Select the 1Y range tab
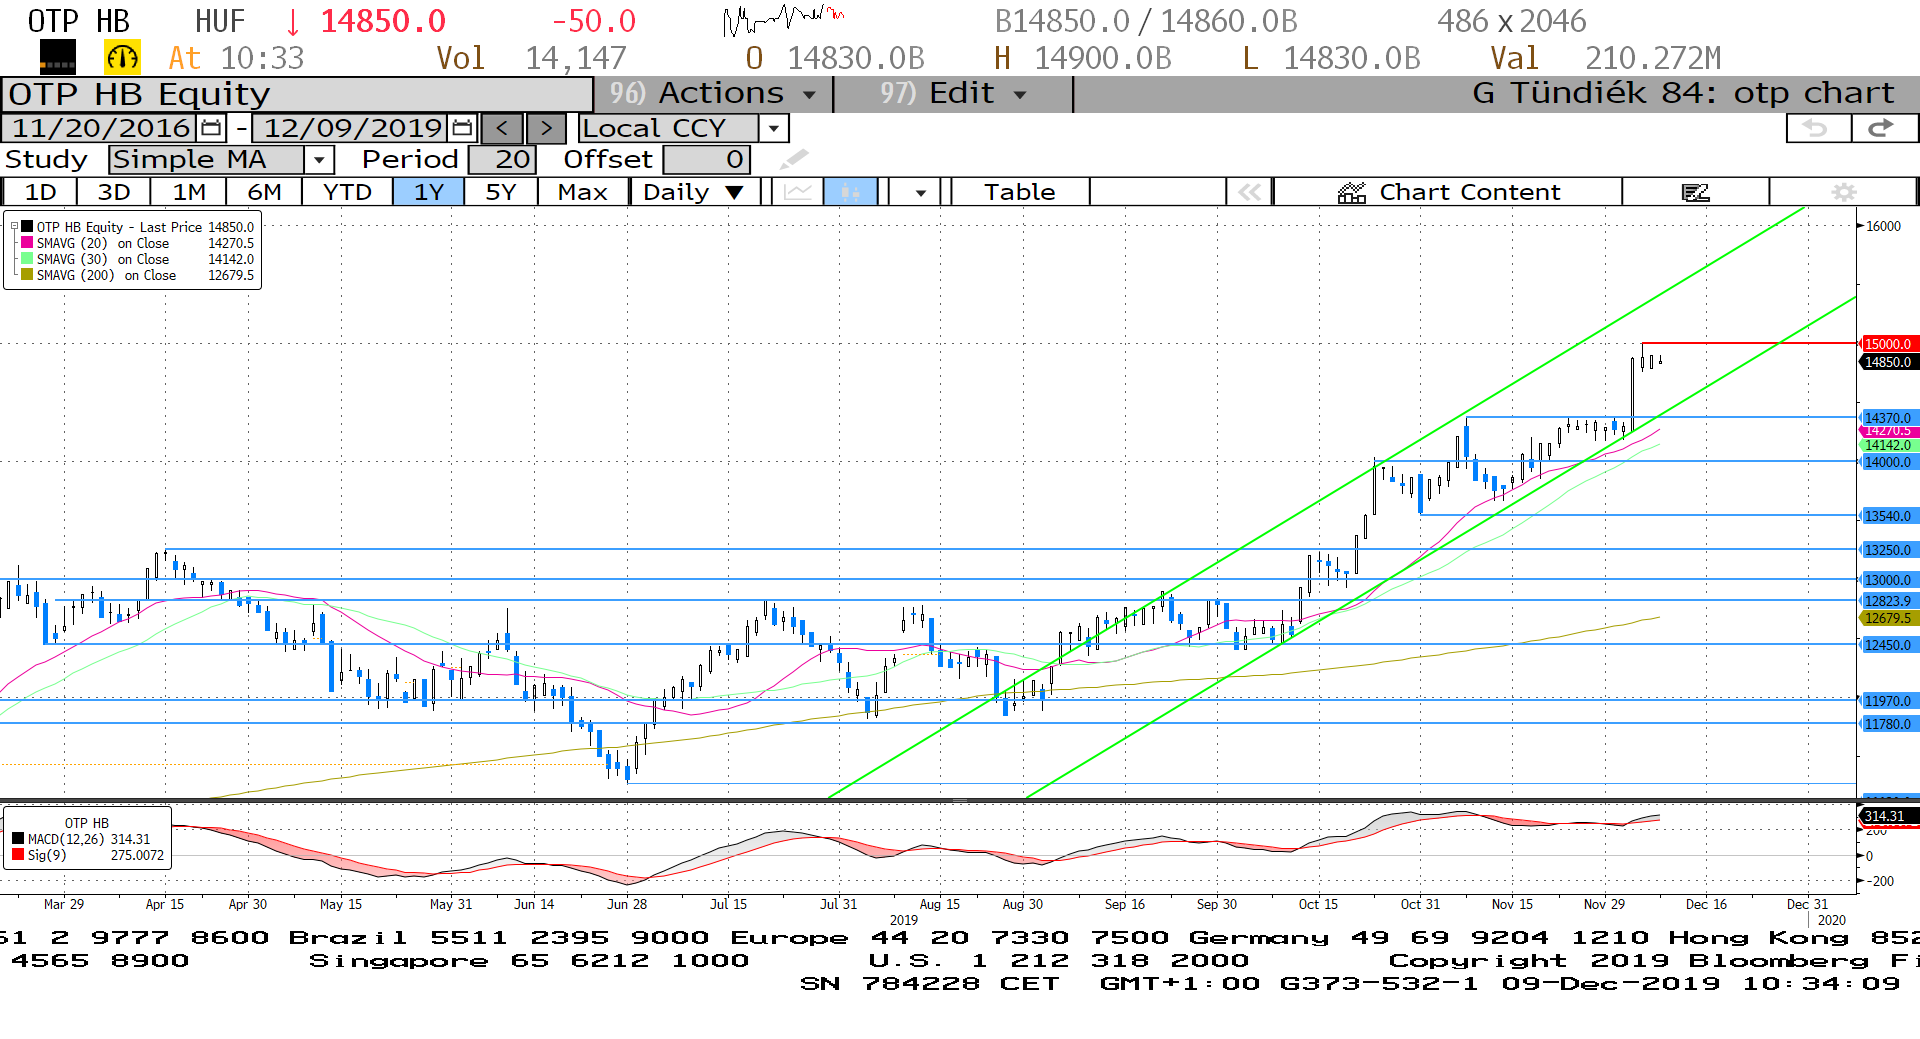The width and height of the screenshot is (1920, 1039). point(428,192)
